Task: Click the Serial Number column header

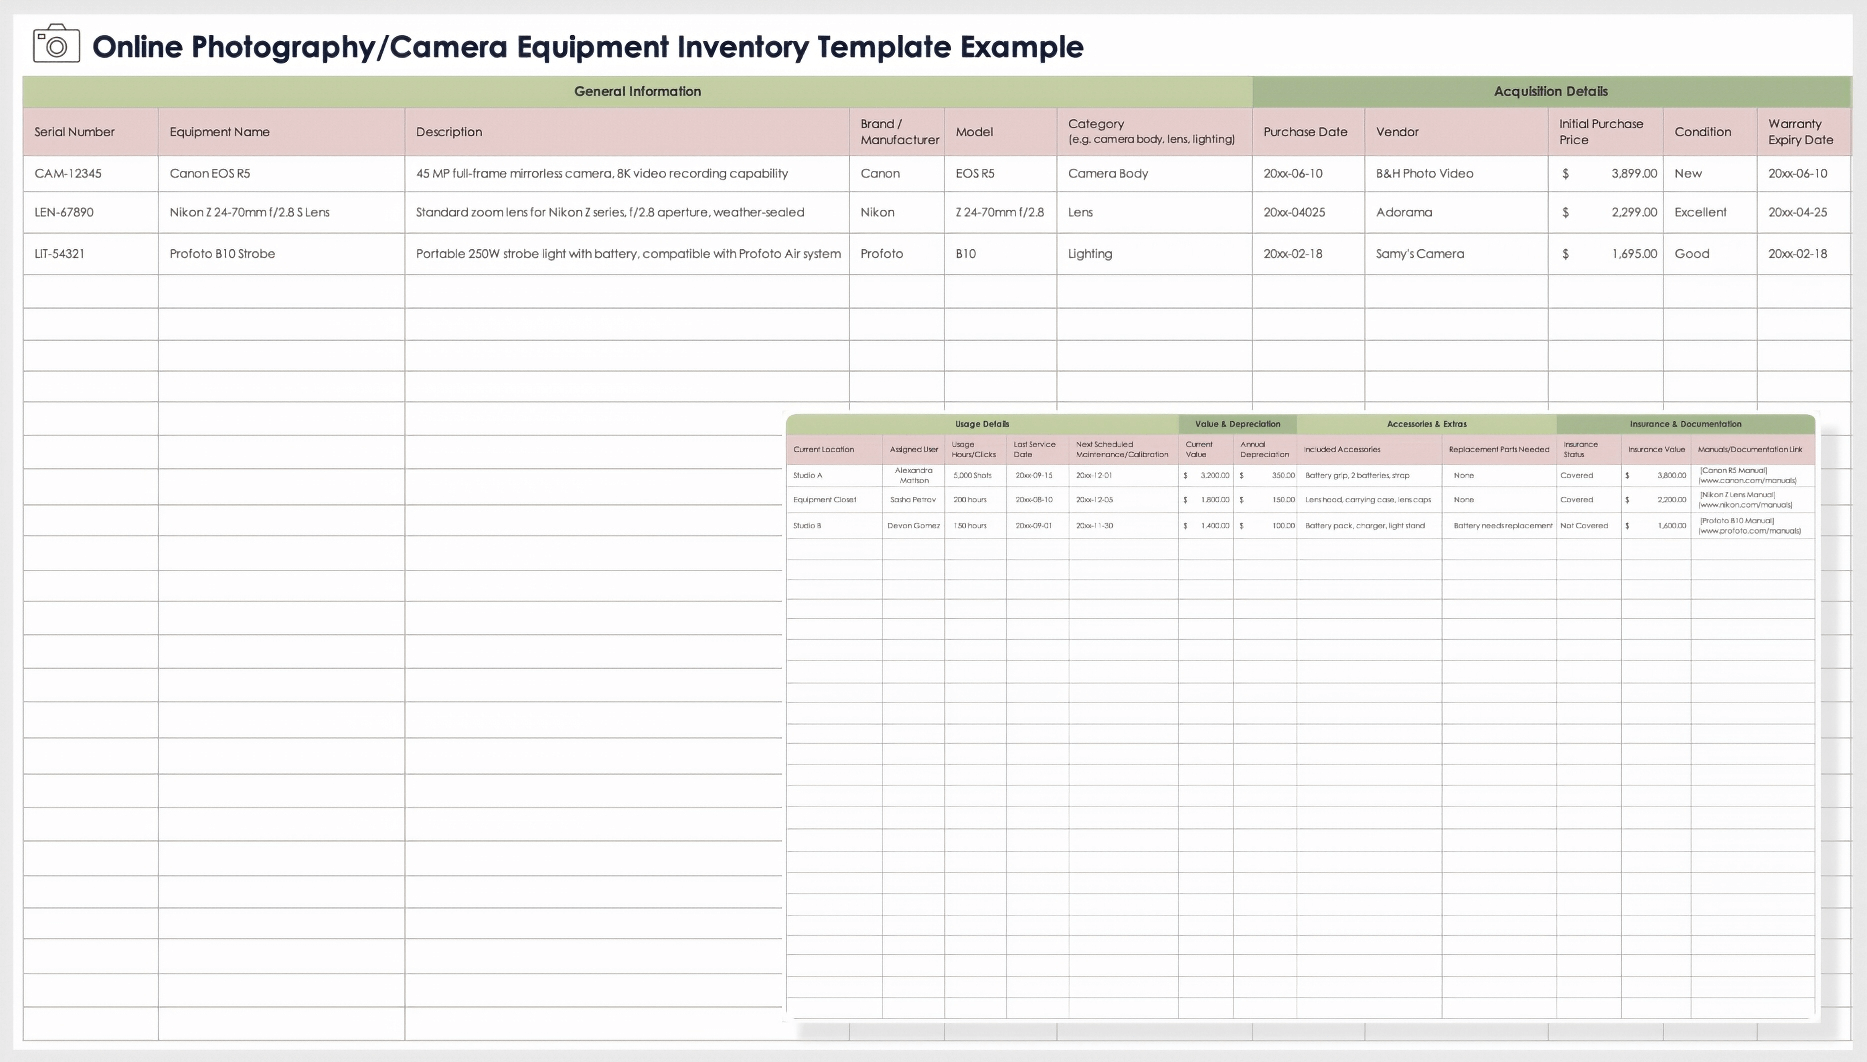Action: pos(75,132)
